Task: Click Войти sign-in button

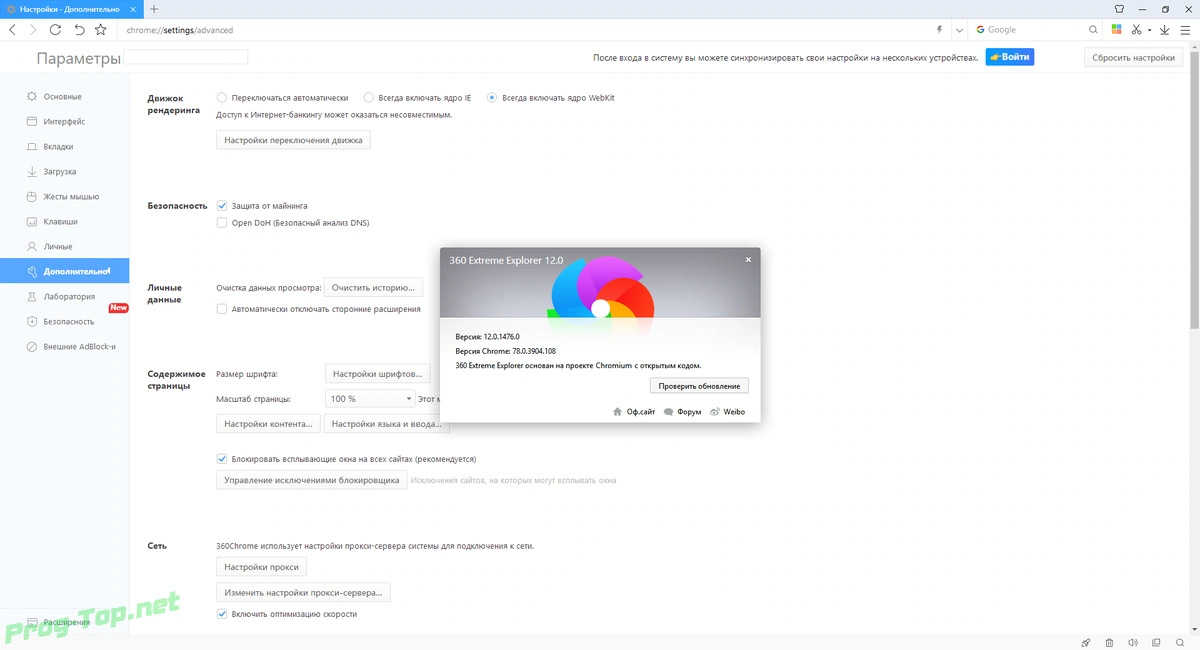Action: [1010, 57]
